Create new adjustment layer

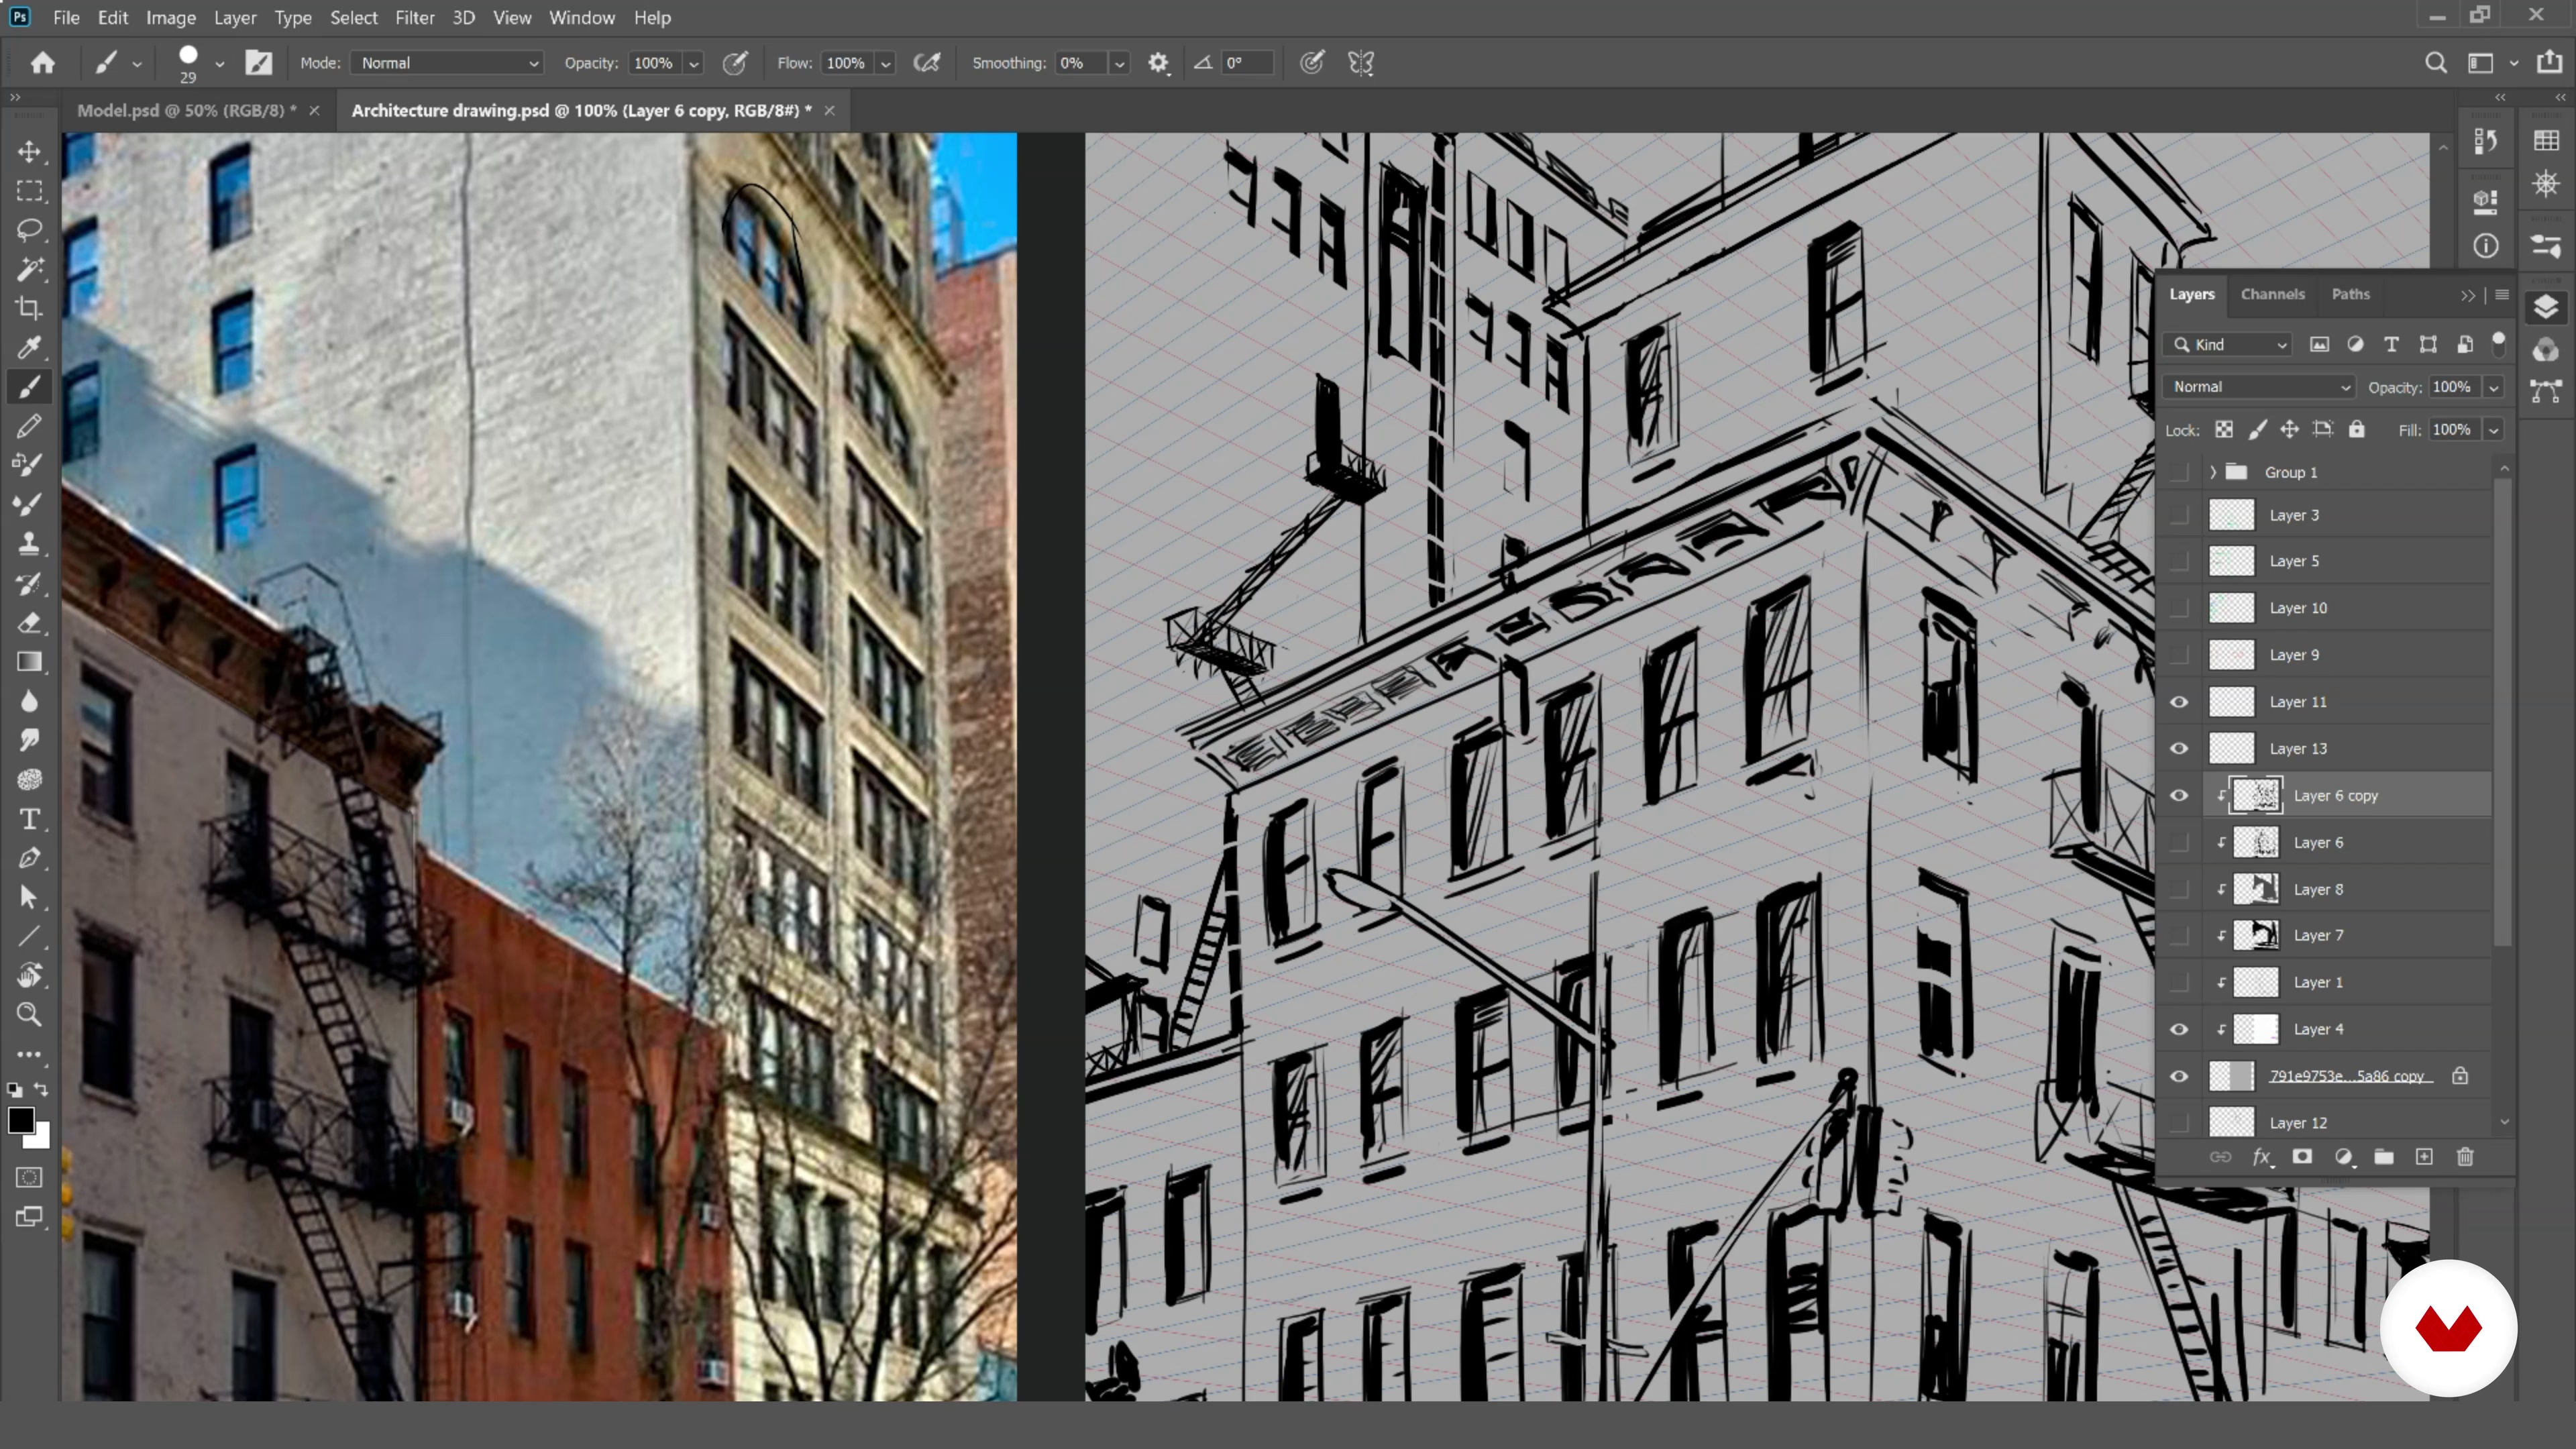(x=2344, y=1157)
